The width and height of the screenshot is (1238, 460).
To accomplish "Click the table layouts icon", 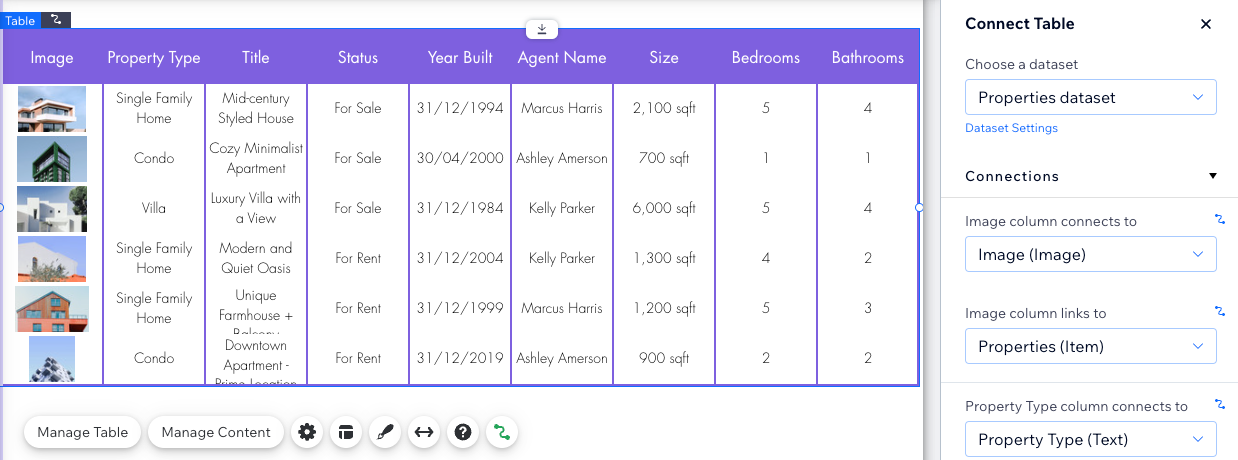I will click(x=346, y=432).
